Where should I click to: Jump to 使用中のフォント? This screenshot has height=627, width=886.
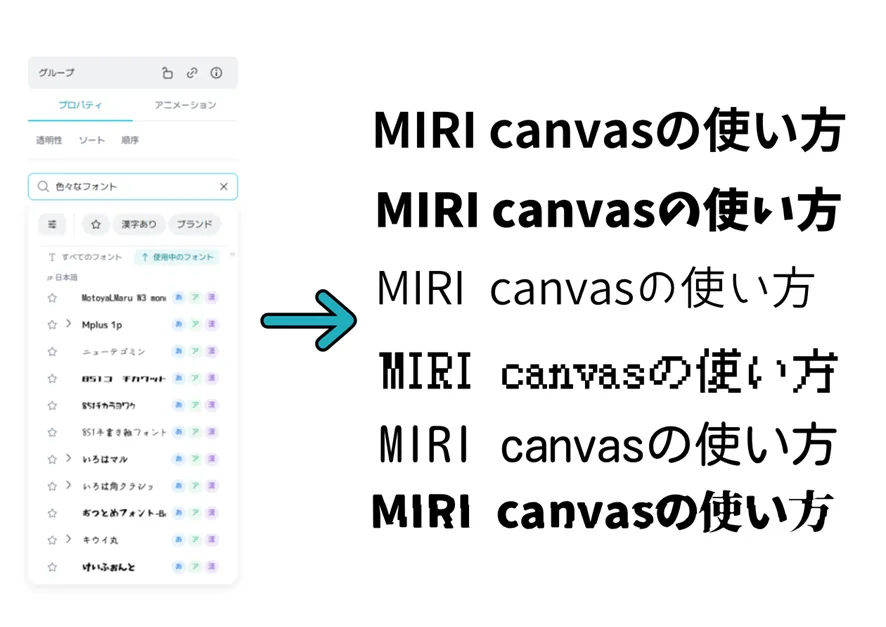point(177,257)
